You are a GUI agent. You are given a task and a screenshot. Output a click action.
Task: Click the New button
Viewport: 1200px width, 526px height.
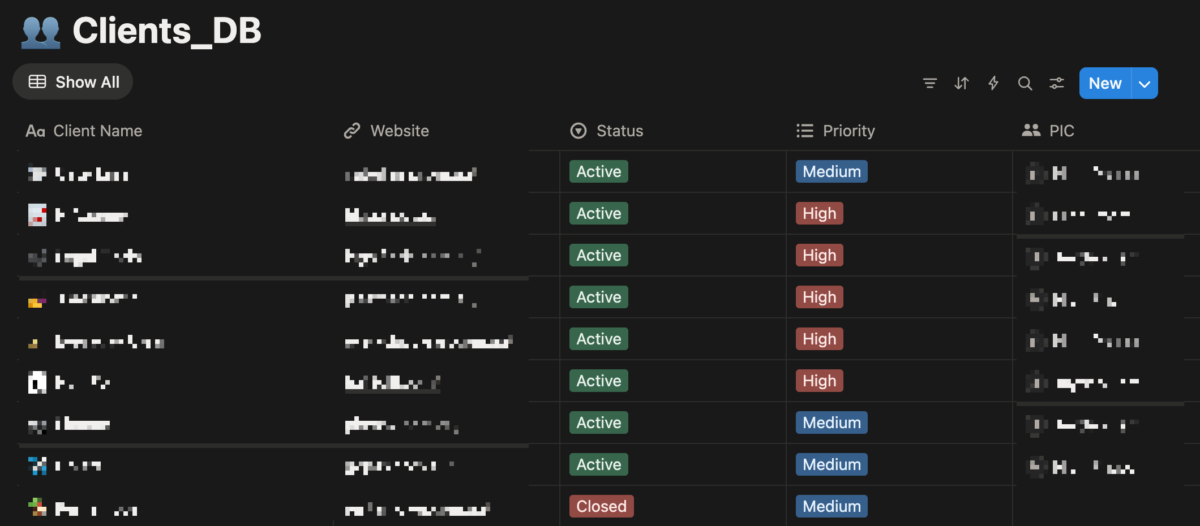pyautogui.click(x=1104, y=84)
